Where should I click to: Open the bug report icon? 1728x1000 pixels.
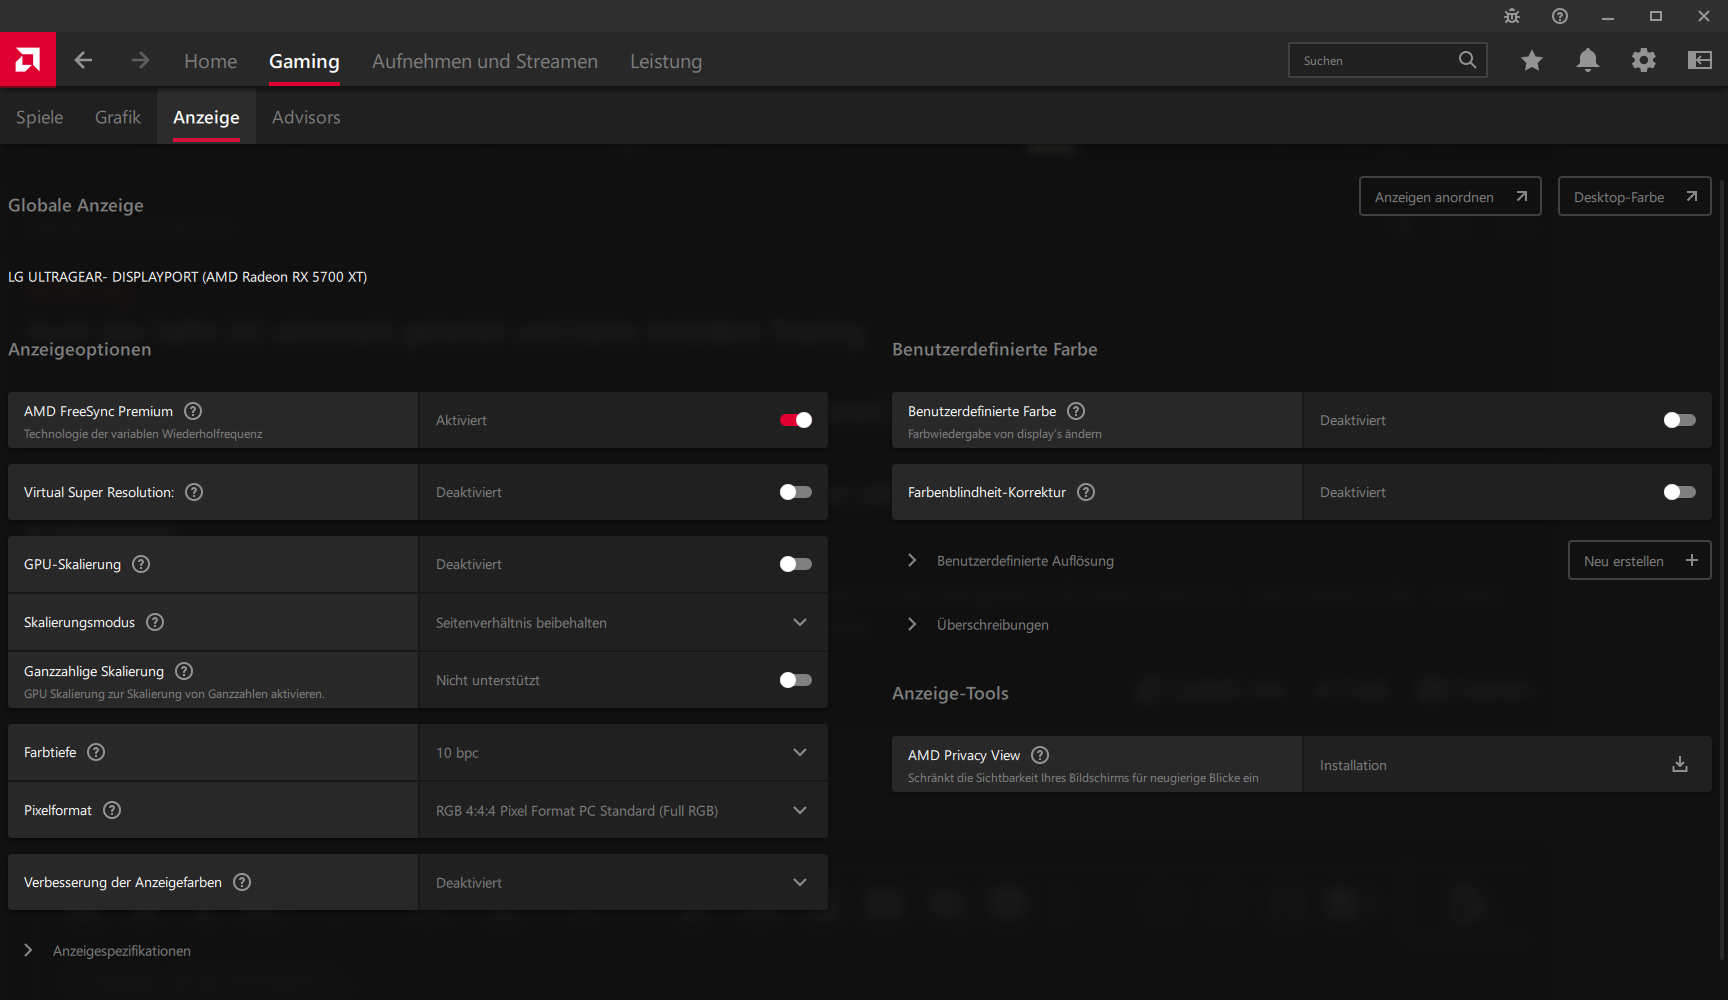1512,16
